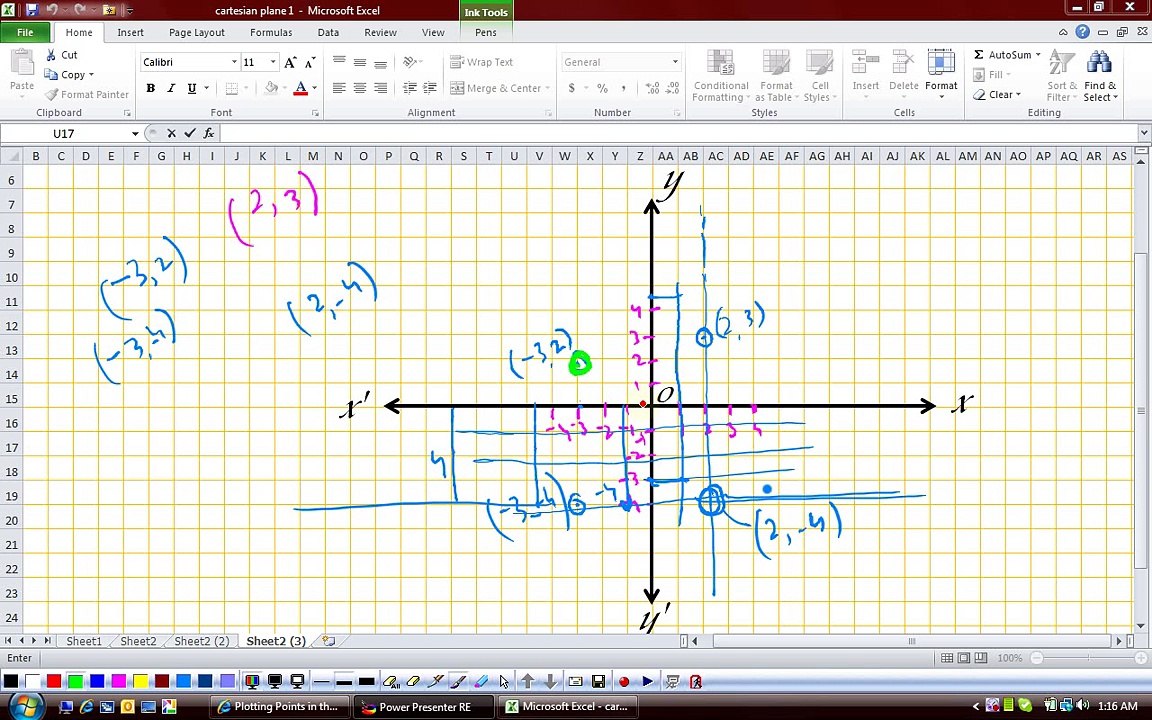Click the AutoSum sigma icon
The image size is (1152, 720).
(x=979, y=54)
